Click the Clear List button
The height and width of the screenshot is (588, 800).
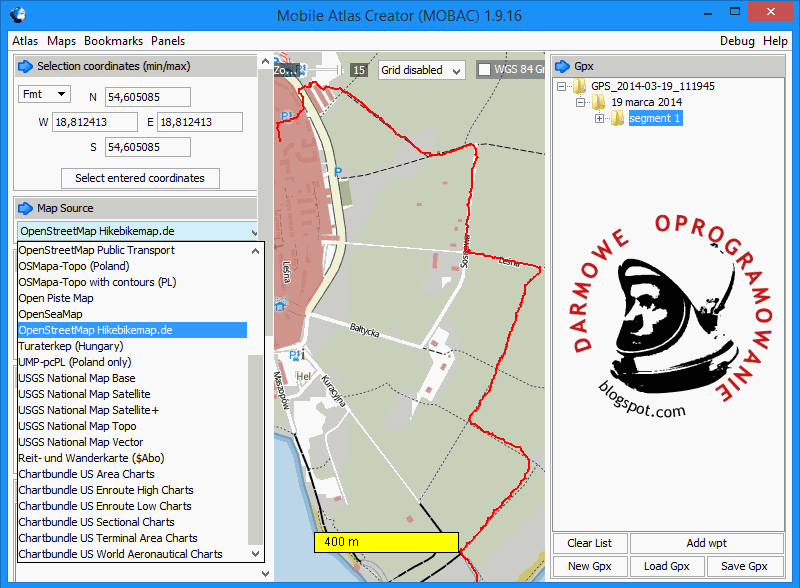[x=589, y=543]
